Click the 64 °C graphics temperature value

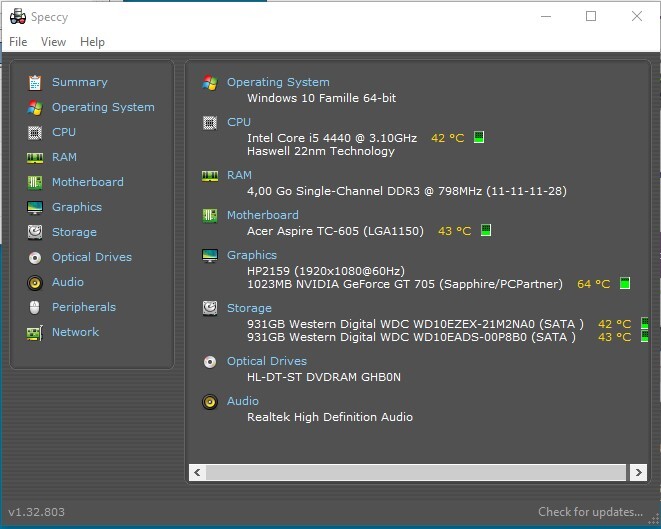[594, 284]
